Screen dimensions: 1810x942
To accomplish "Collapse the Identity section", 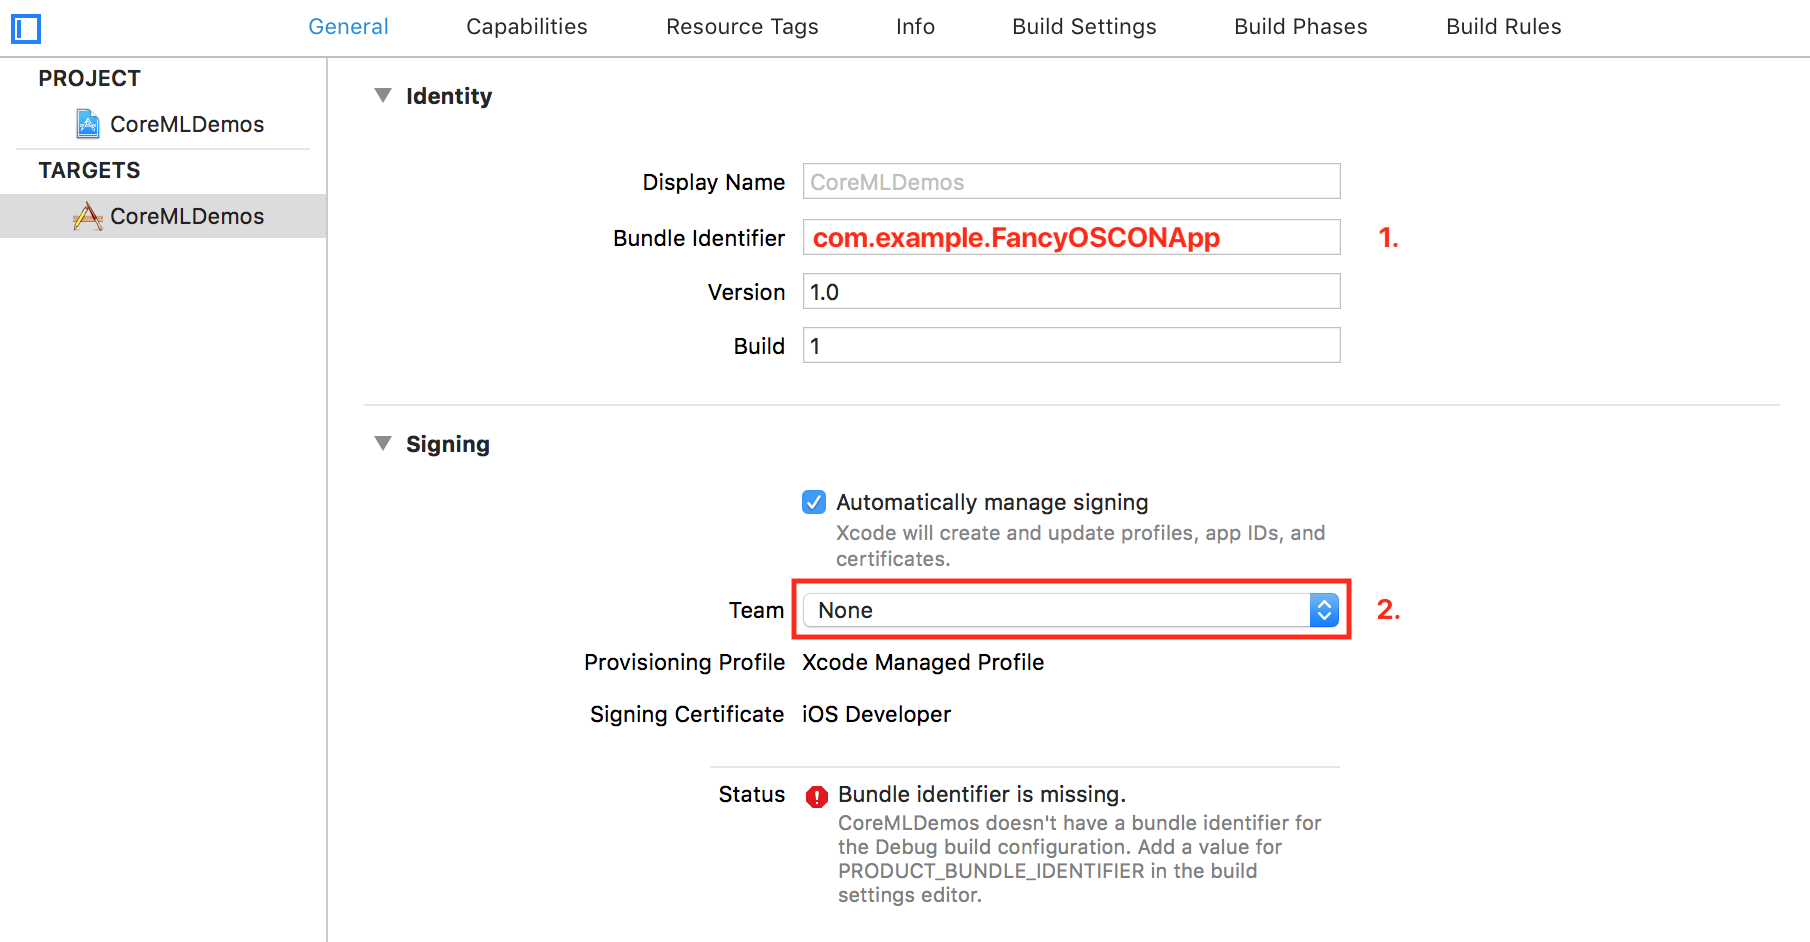I will pos(382,96).
